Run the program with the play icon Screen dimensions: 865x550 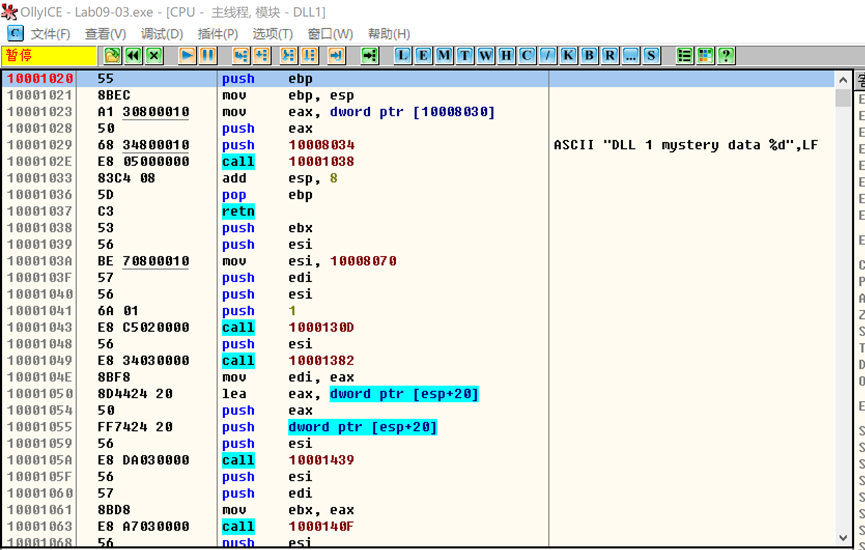pyautogui.click(x=187, y=55)
